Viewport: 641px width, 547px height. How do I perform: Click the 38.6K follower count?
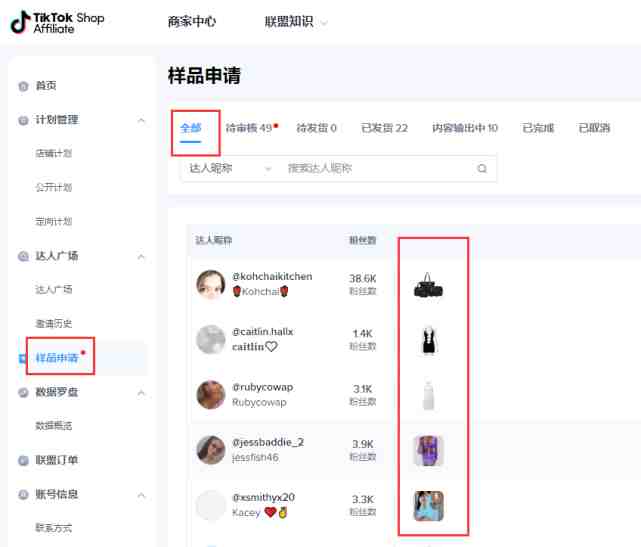[362, 279]
